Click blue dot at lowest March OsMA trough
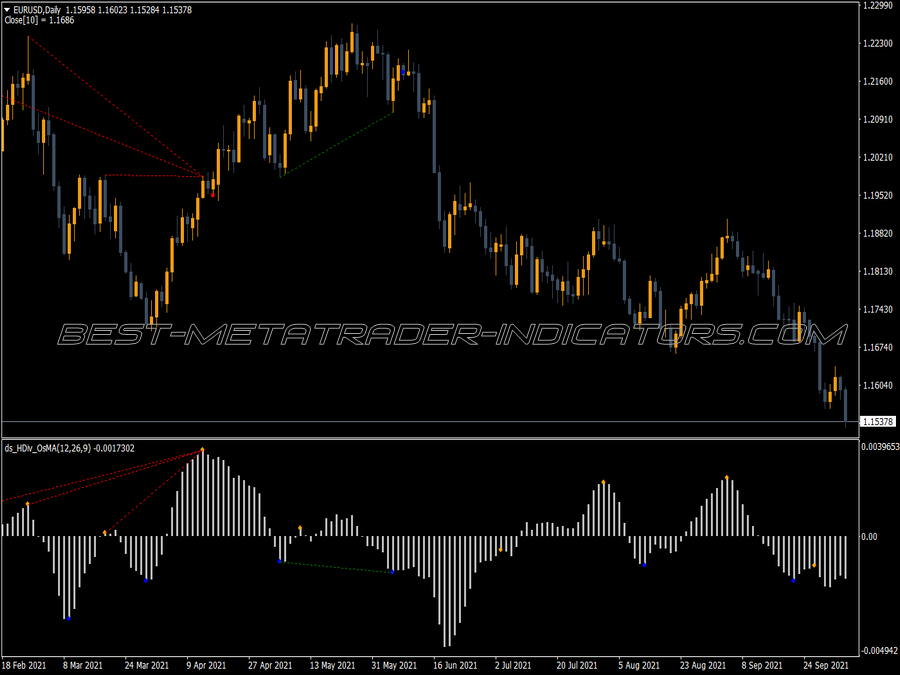This screenshot has height=675, width=900. pos(68,618)
